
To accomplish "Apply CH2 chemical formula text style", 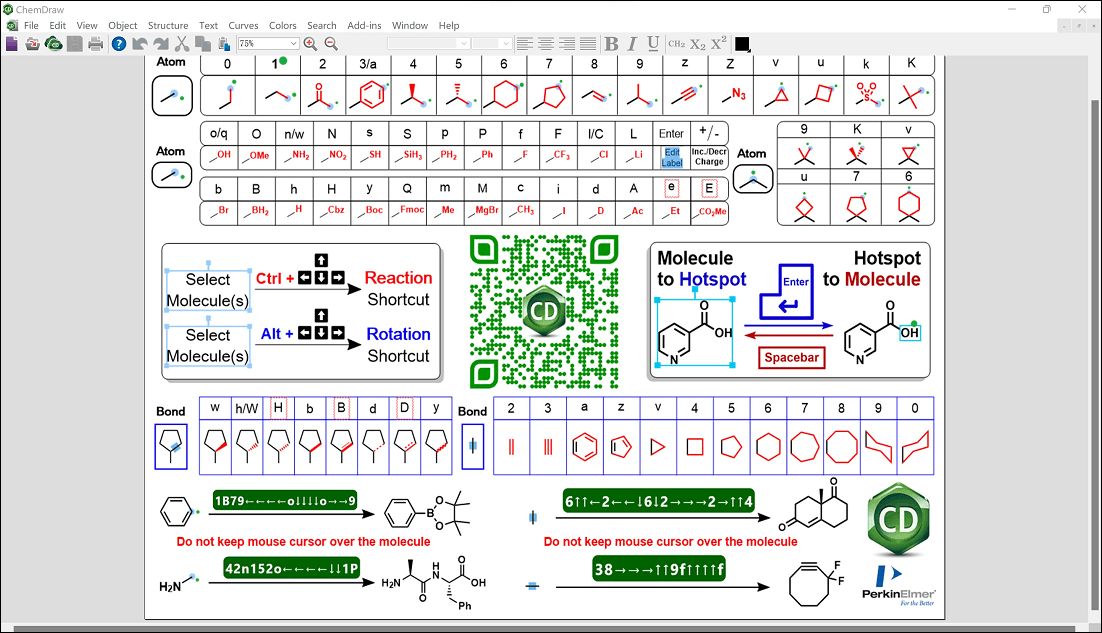I will click(677, 44).
